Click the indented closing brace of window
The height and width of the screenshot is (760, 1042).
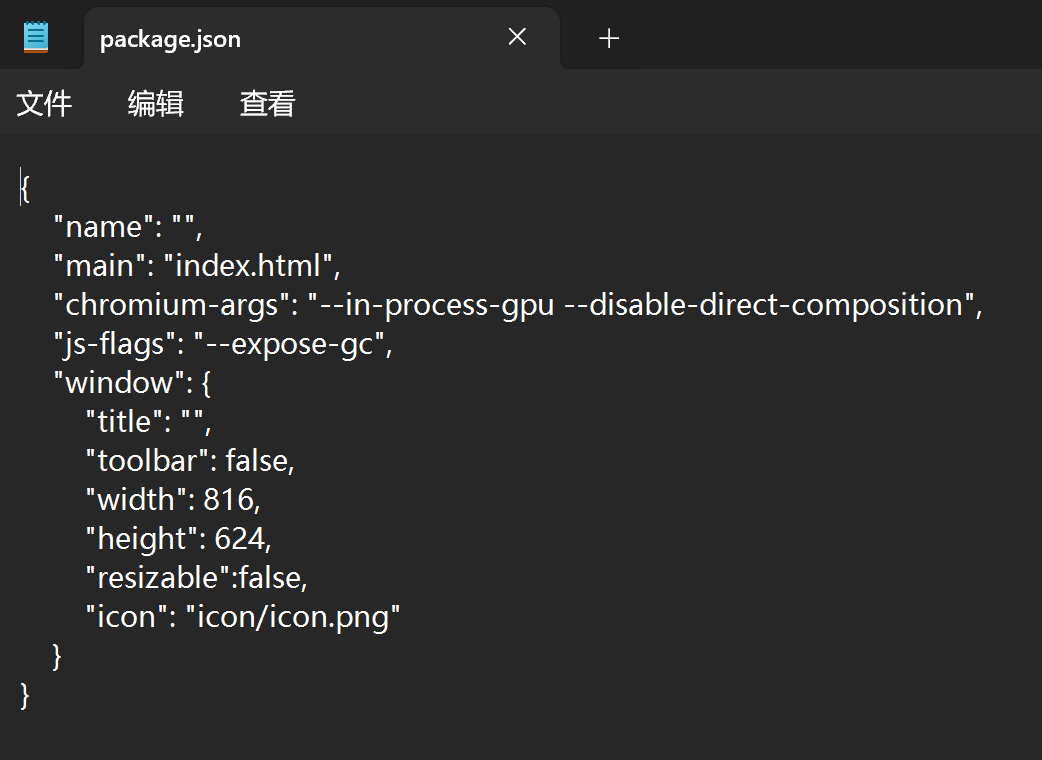pyautogui.click(x=57, y=656)
